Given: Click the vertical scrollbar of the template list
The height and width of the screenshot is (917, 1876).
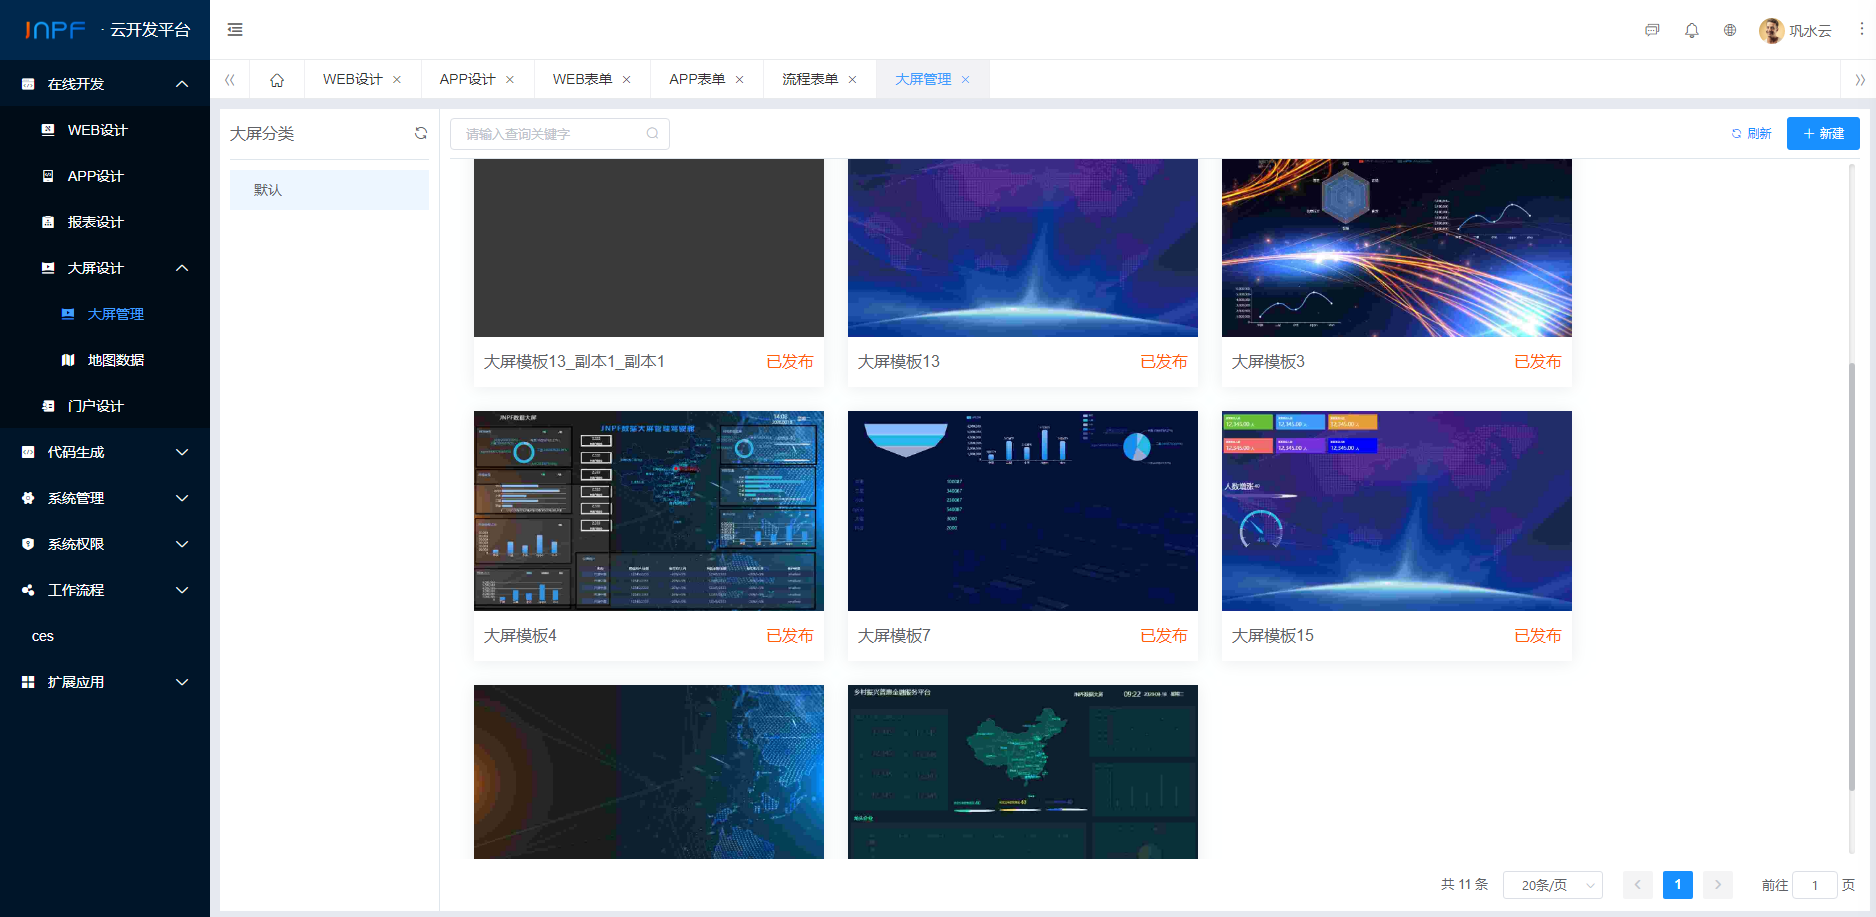Looking at the screenshot, I should [x=1852, y=575].
